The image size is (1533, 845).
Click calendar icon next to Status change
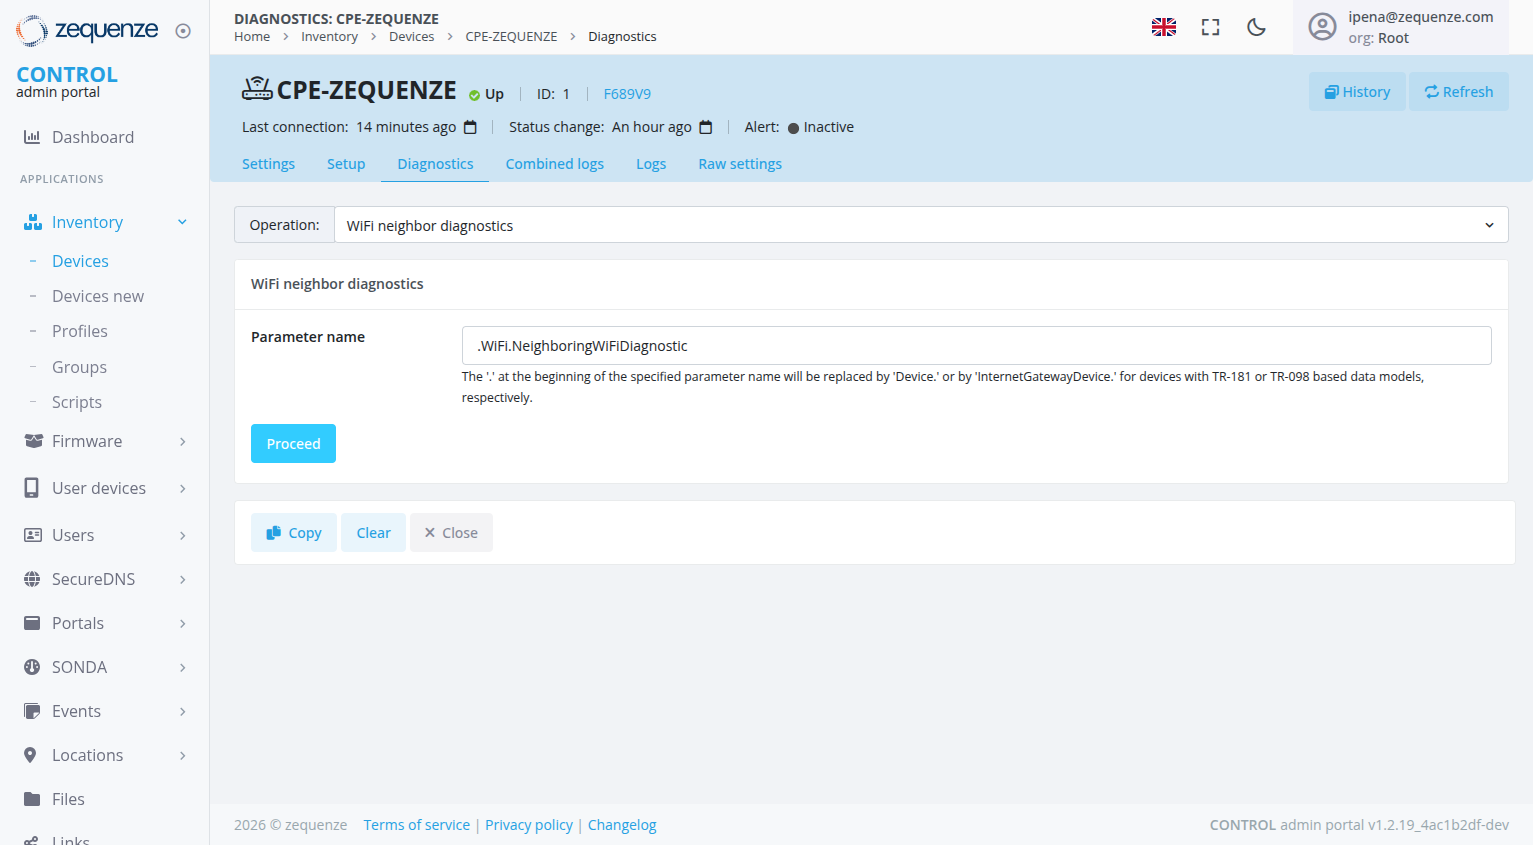705,127
